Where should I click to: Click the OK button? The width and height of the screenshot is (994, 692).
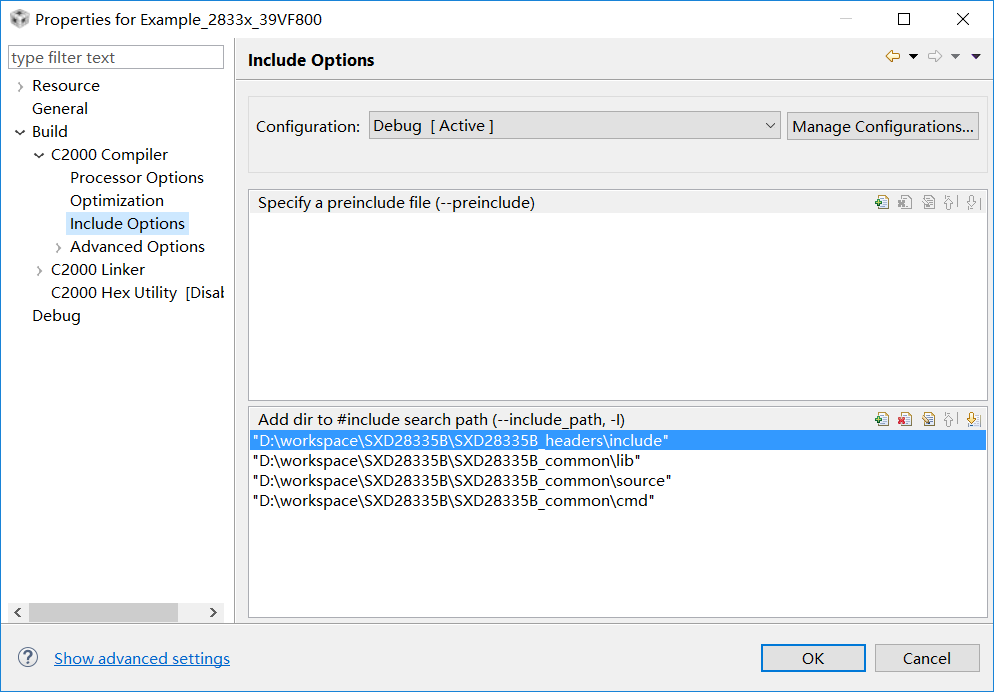[813, 658]
